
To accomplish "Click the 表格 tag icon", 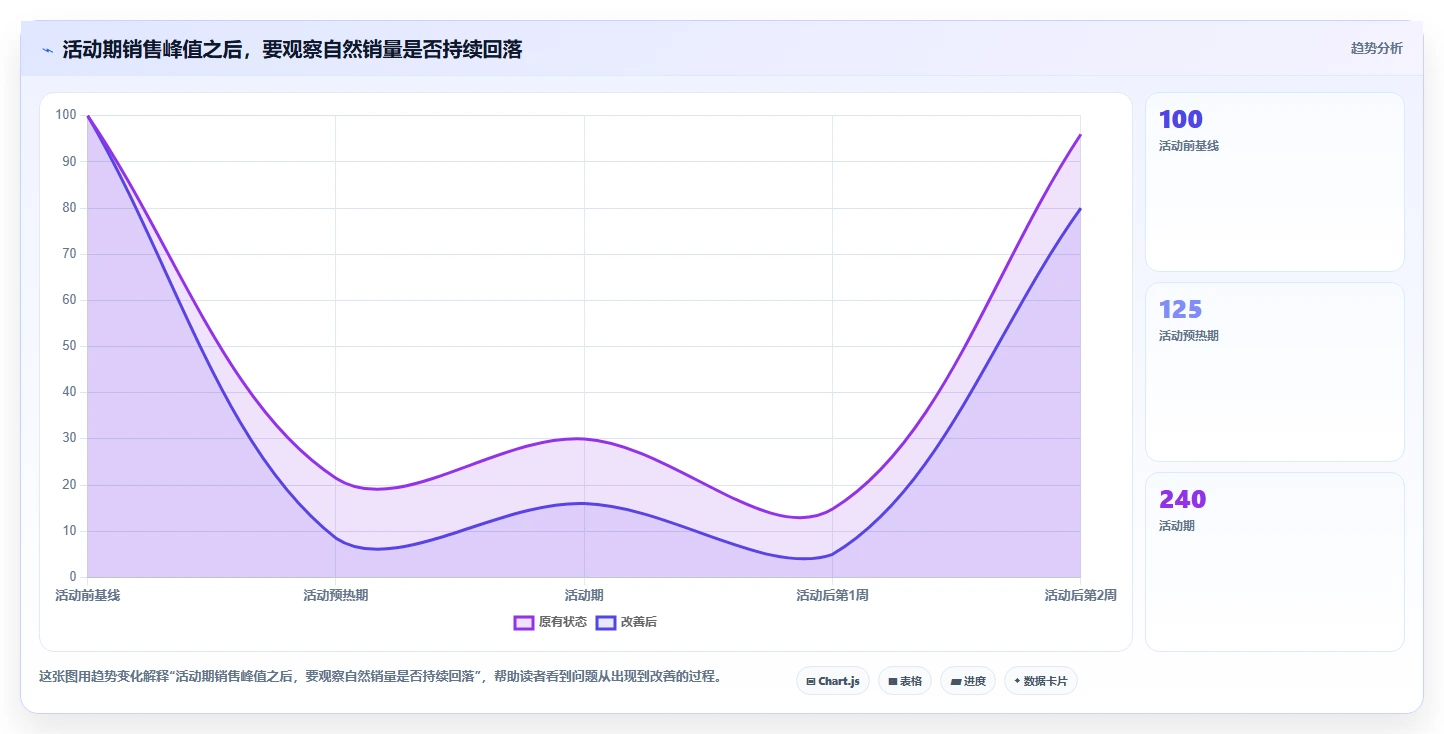I will pos(892,681).
